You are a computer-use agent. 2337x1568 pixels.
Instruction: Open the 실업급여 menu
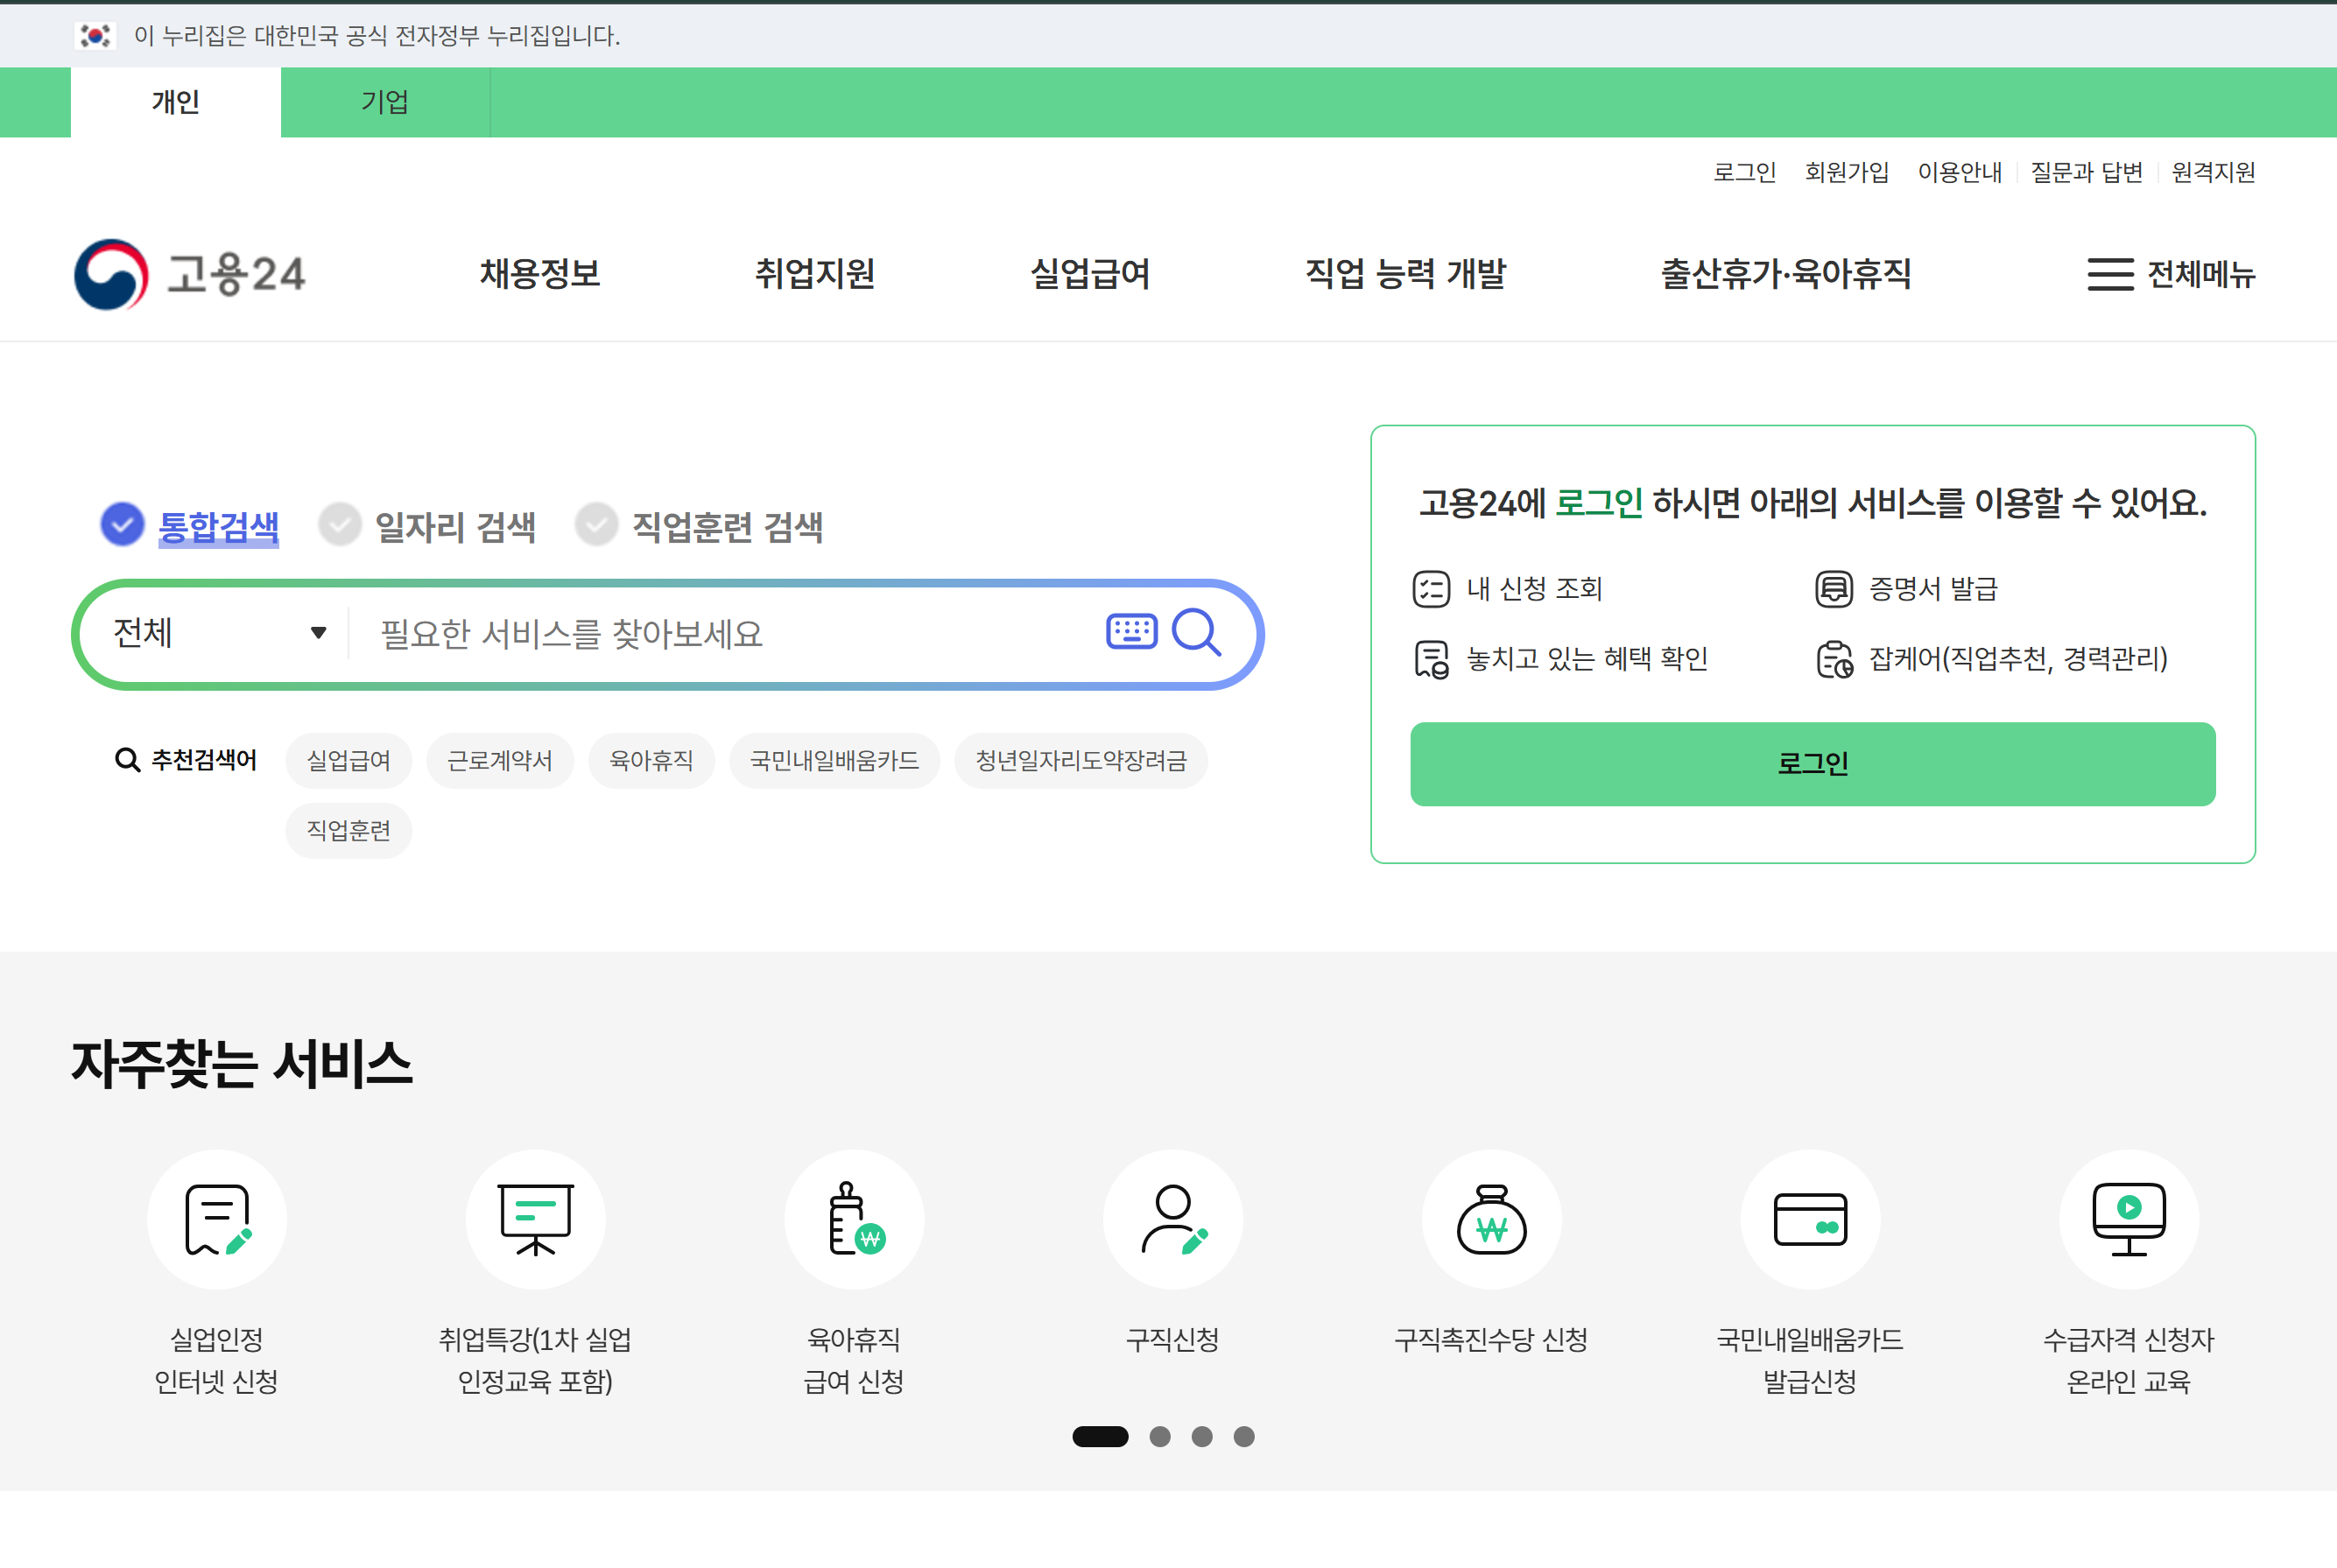click(1091, 274)
